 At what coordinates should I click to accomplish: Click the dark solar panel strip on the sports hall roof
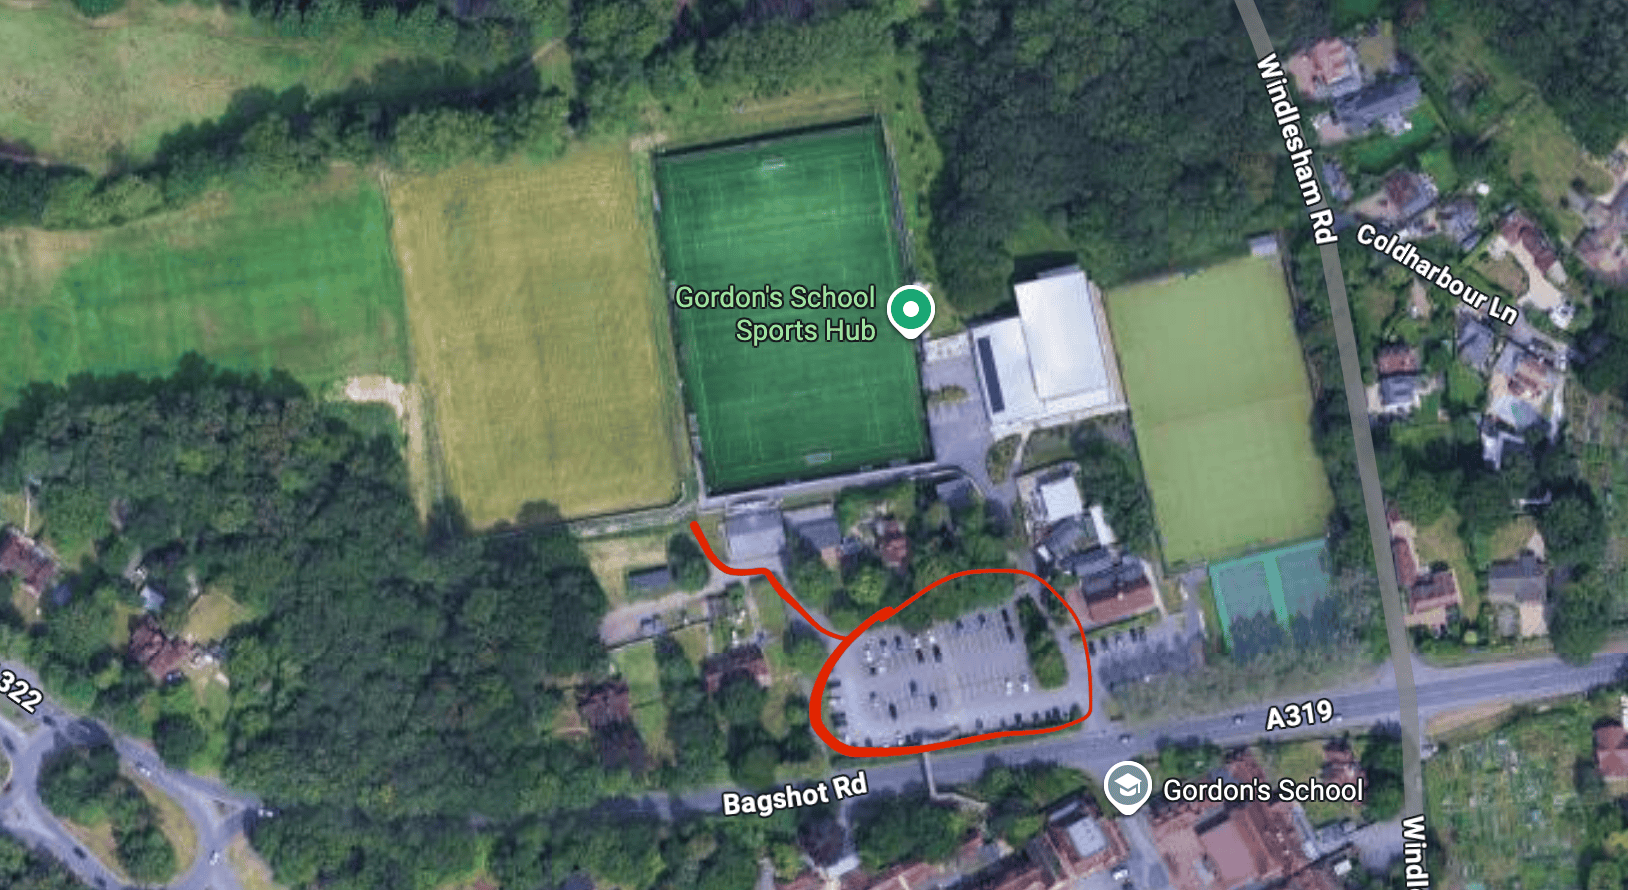989,373
